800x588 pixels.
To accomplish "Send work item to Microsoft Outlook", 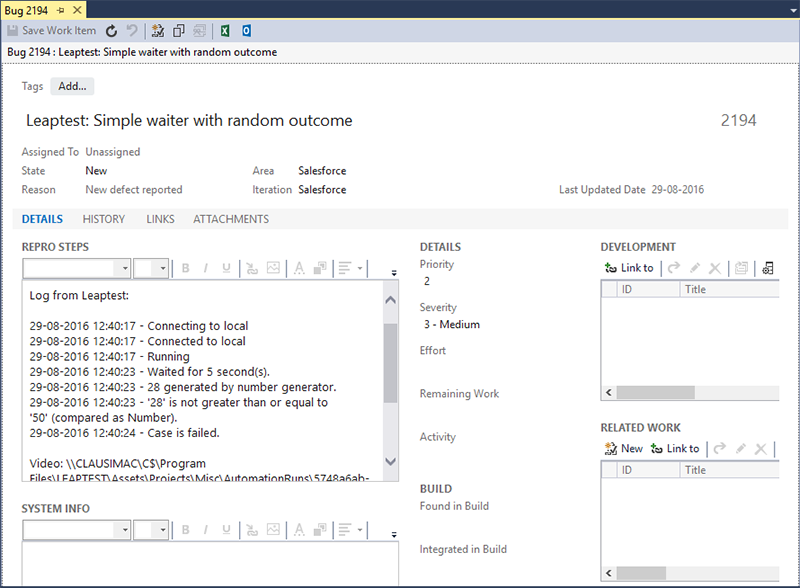I will tap(247, 31).
